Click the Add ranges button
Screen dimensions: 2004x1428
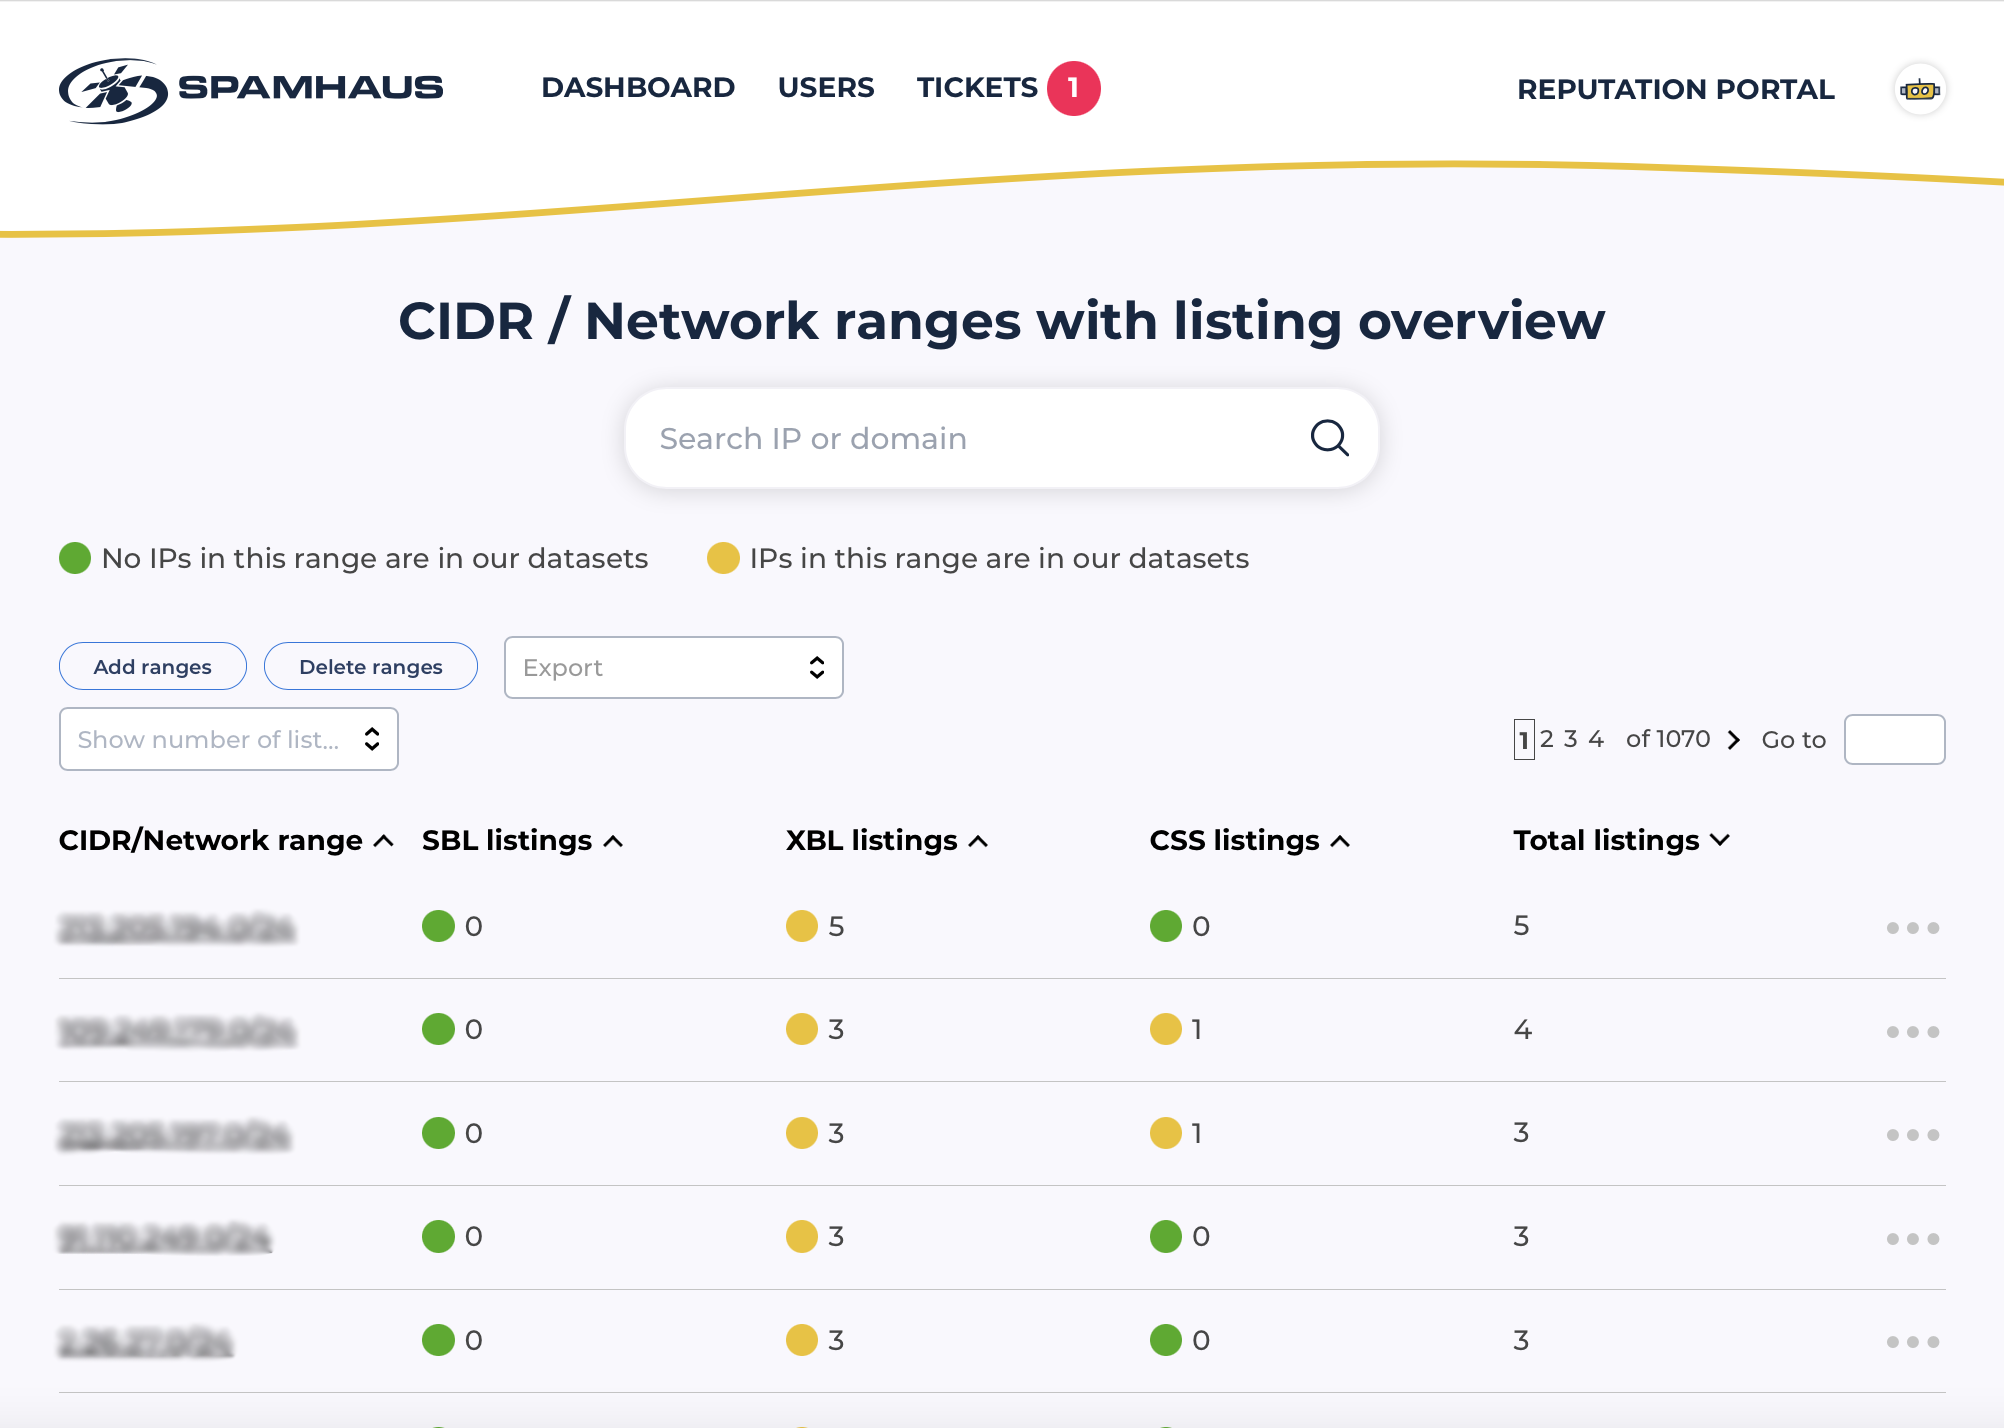tap(152, 667)
